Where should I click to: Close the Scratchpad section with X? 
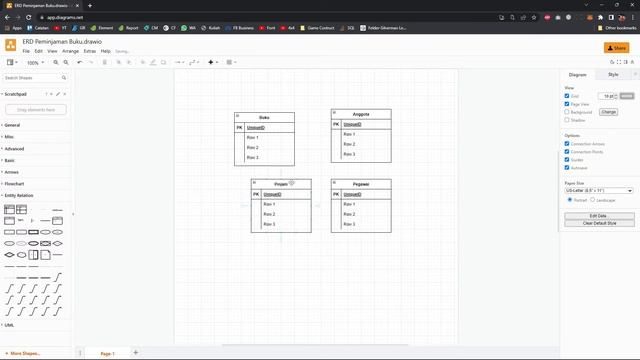coord(64,94)
